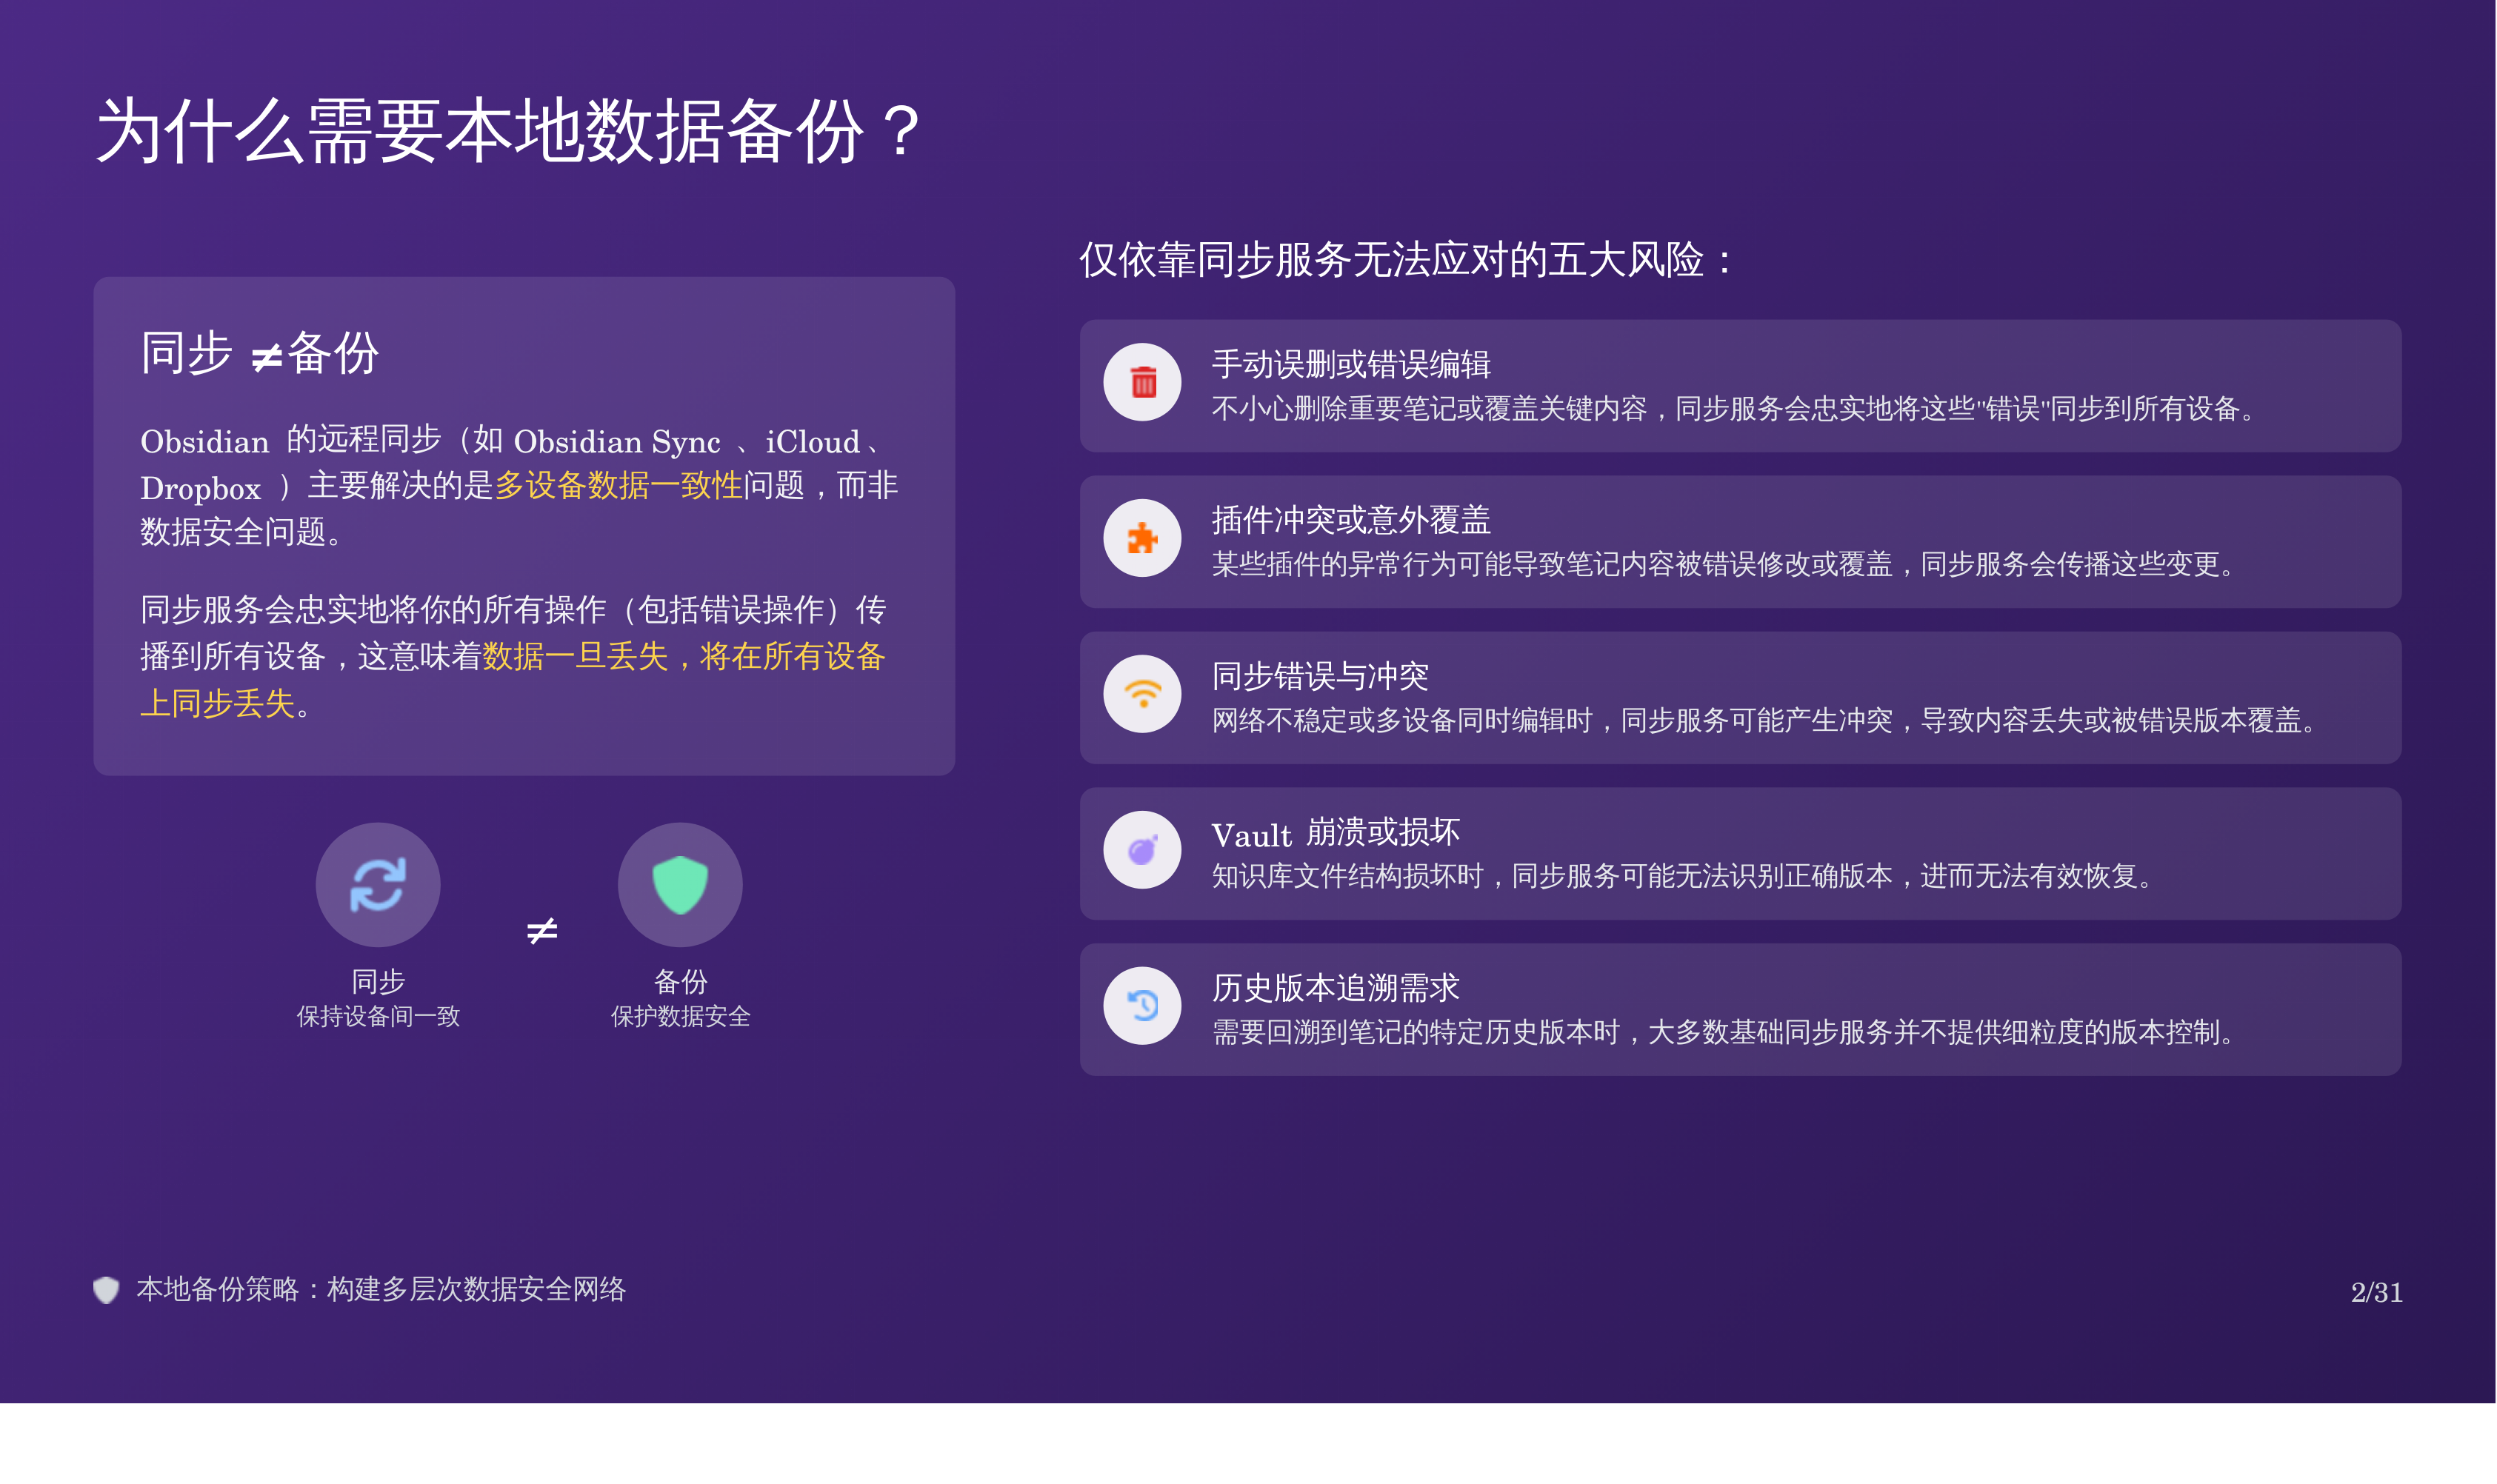The image size is (2497, 1484).
Task: Click the orange puzzle piece plugin icon
Action: [x=1142, y=538]
